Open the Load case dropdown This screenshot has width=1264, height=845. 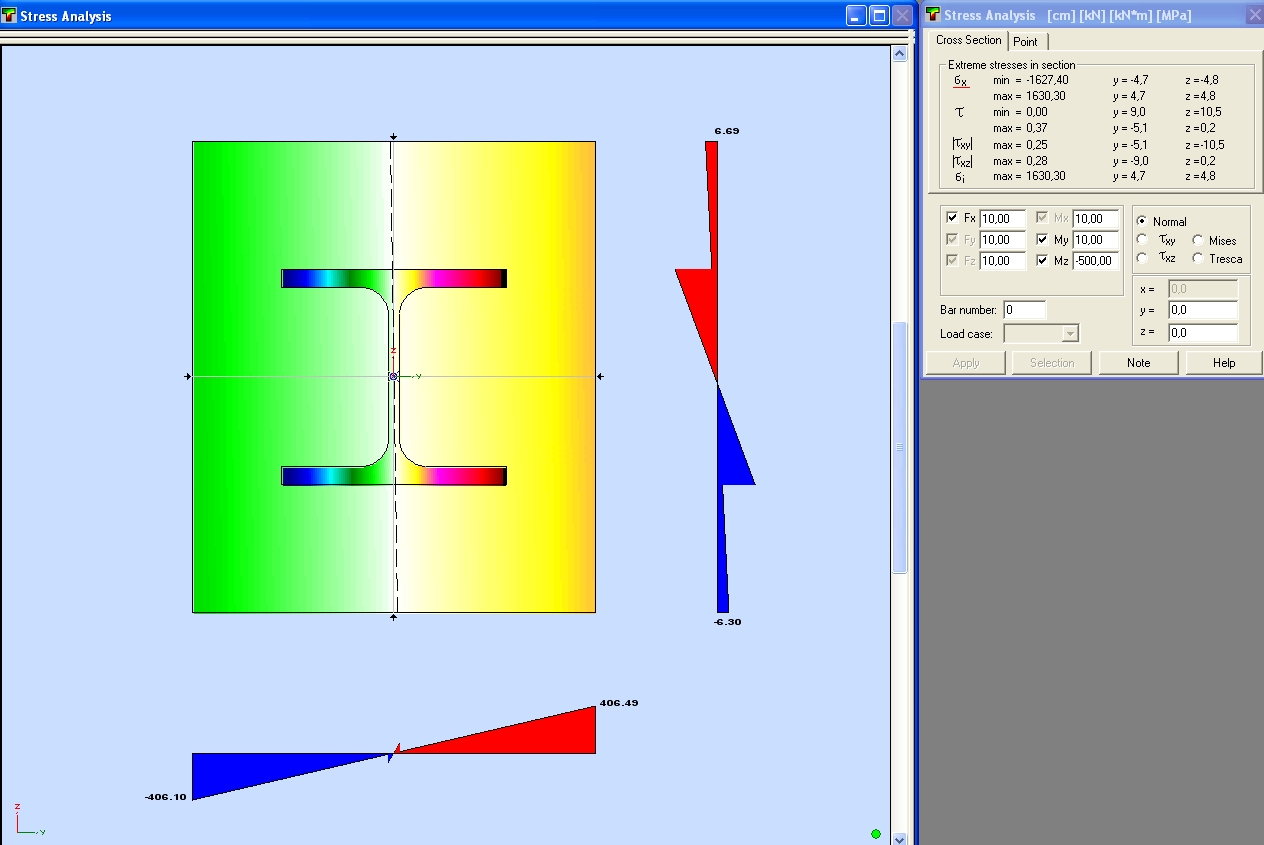tap(1070, 334)
